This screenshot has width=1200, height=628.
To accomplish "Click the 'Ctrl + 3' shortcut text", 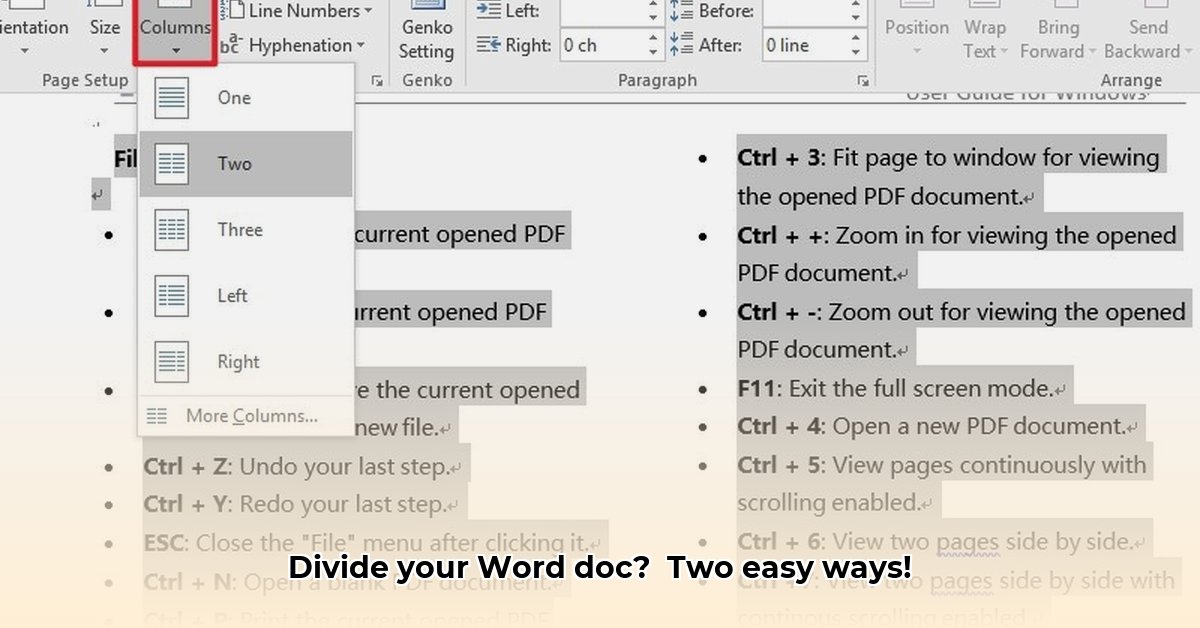I will [778, 158].
